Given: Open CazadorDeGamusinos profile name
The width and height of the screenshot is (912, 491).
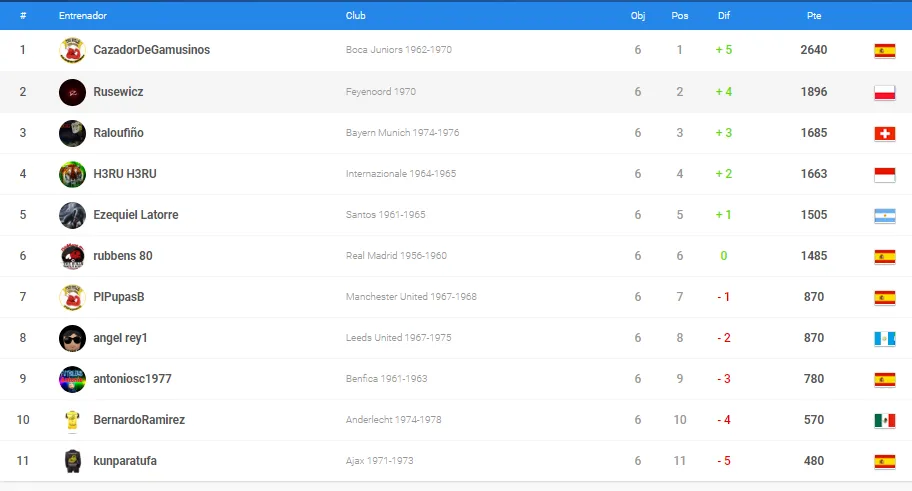Looking at the screenshot, I should pos(151,49).
